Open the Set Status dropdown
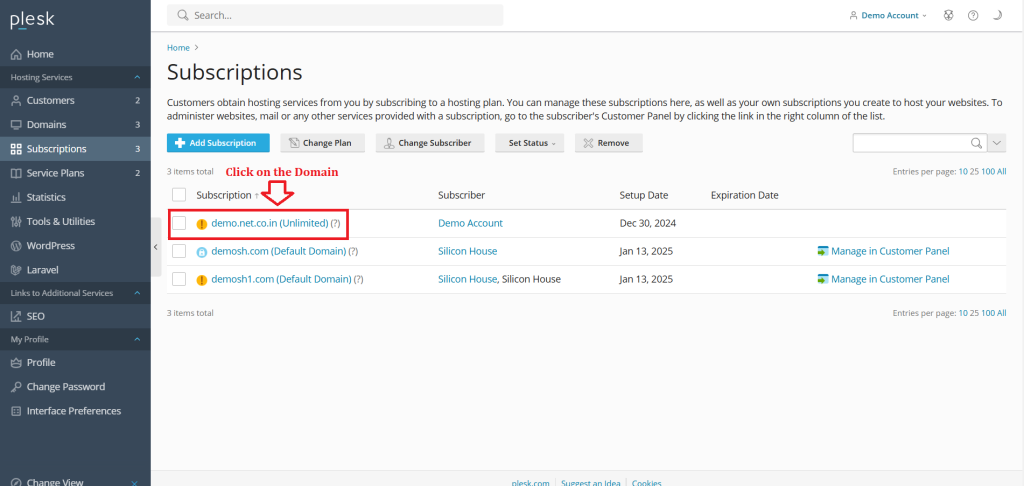Viewport: 1024px width, 486px height. click(530, 143)
